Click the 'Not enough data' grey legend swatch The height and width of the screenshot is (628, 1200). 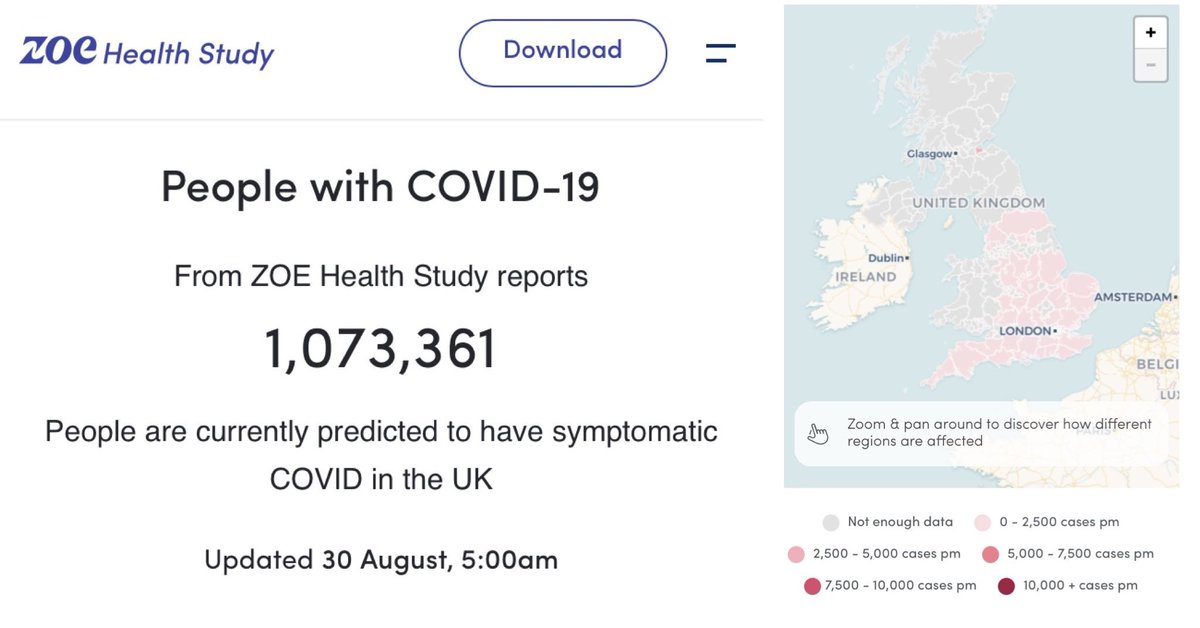[830, 522]
